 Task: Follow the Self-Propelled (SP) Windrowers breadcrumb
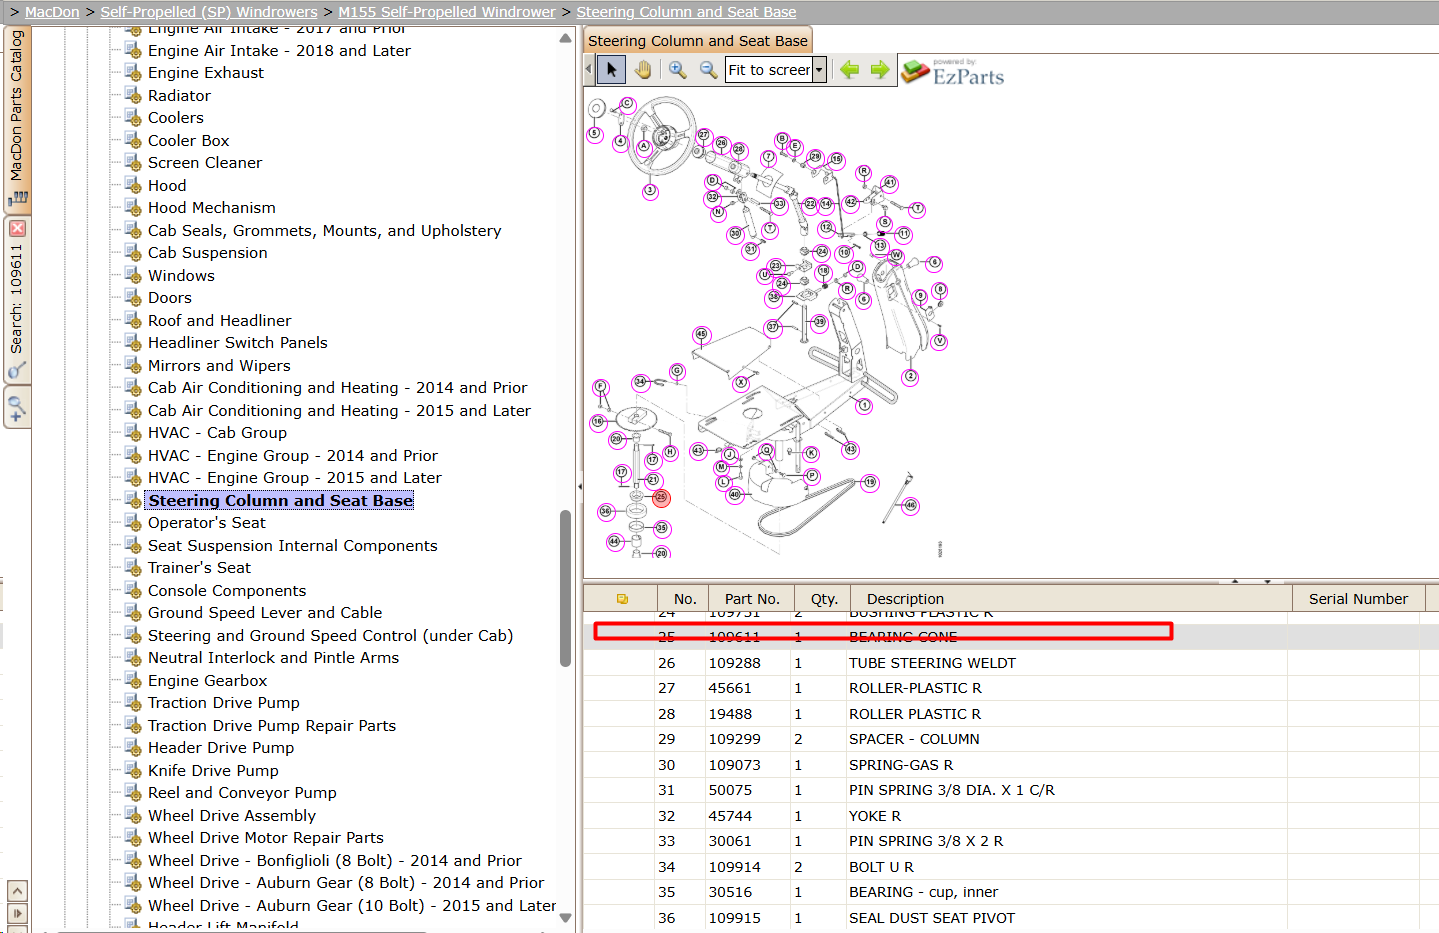click(x=209, y=12)
